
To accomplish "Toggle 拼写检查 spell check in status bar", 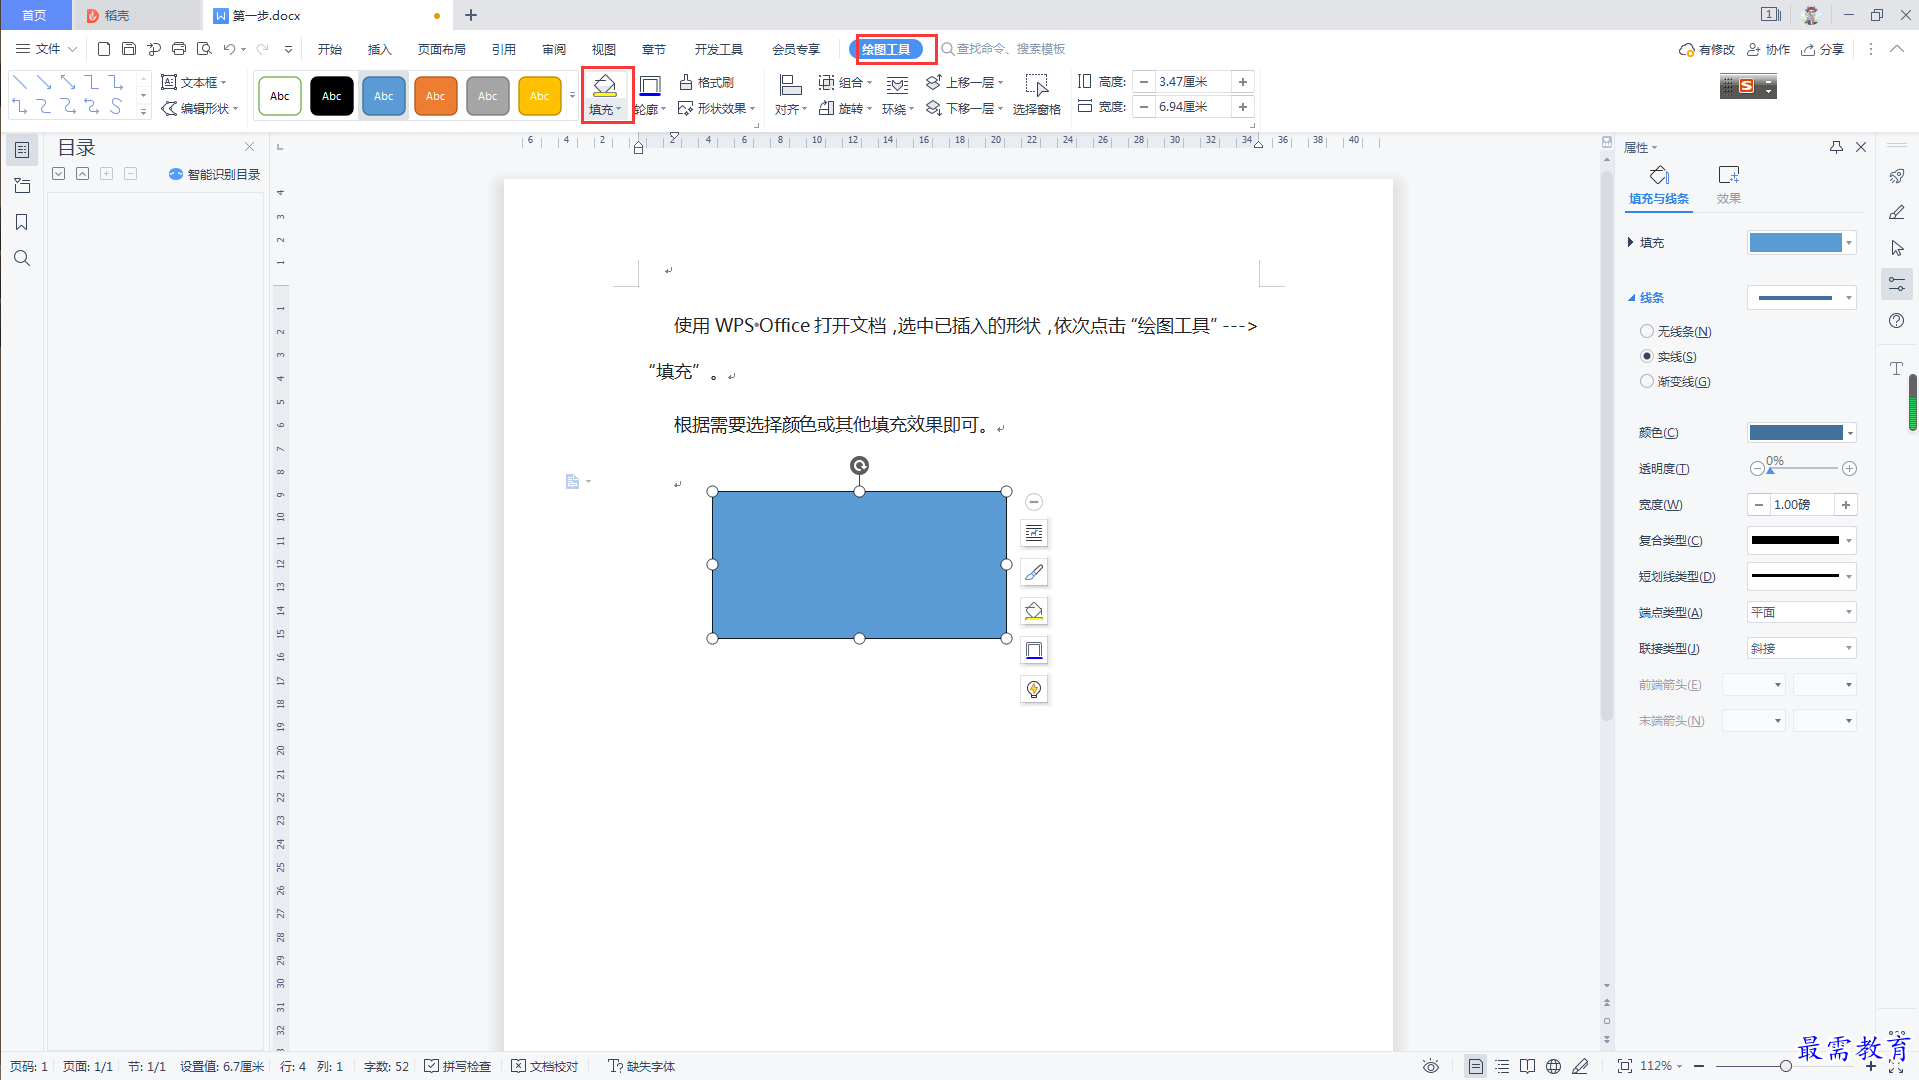I will (x=458, y=1066).
